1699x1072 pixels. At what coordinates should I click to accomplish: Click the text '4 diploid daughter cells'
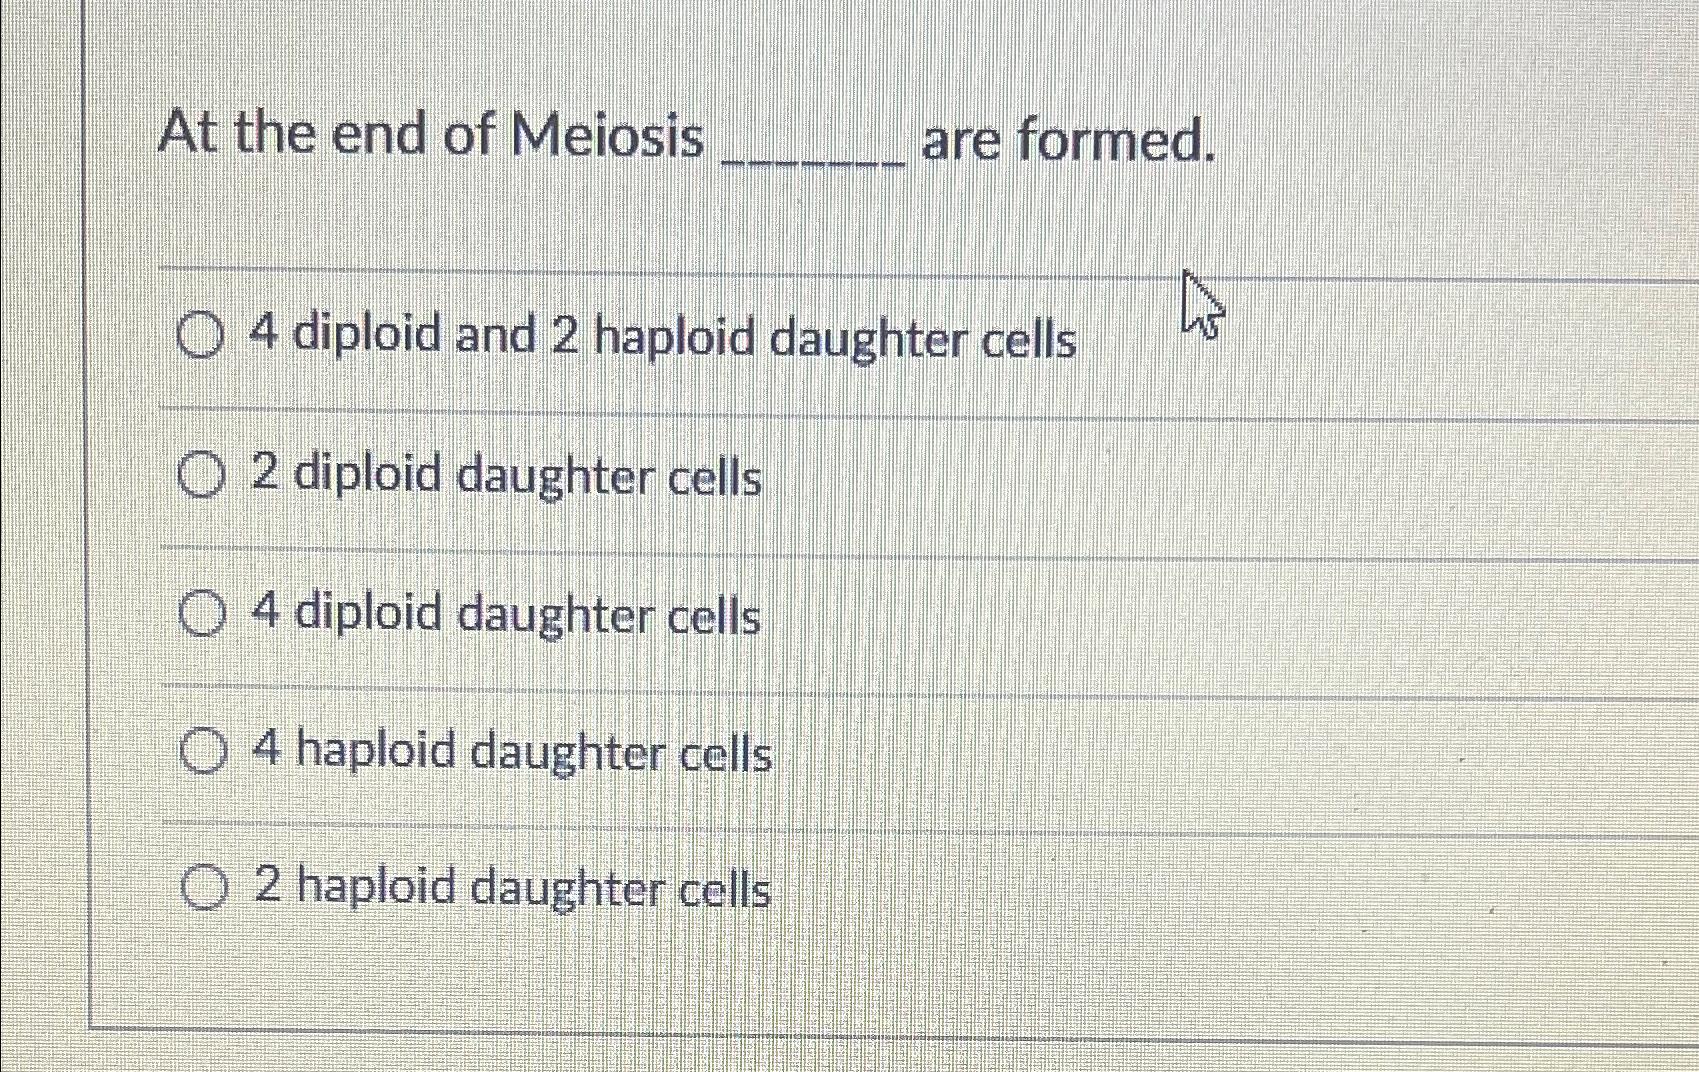tap(510, 614)
